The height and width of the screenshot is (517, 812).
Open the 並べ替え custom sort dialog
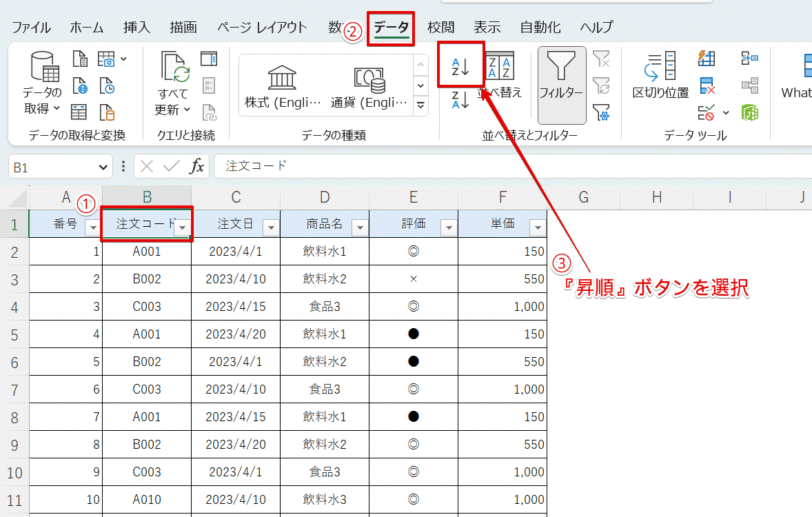pyautogui.click(x=500, y=75)
